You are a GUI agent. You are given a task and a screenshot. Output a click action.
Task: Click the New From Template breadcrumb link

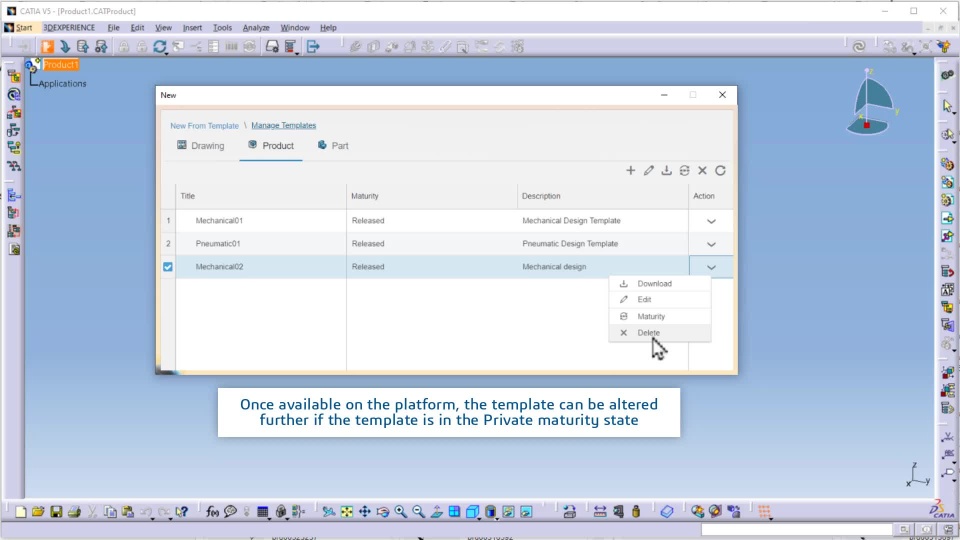coord(204,126)
